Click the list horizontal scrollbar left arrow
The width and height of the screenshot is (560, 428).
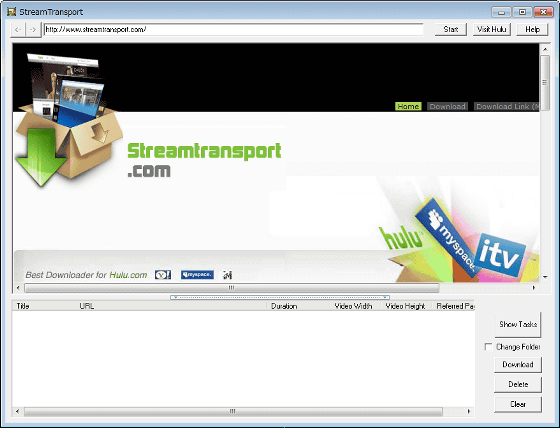18,412
